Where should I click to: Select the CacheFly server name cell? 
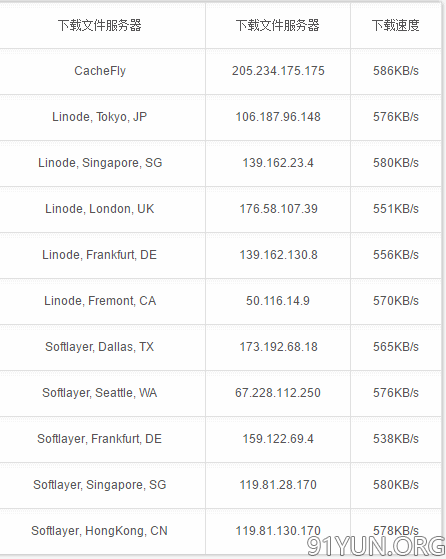pyautogui.click(x=100, y=71)
